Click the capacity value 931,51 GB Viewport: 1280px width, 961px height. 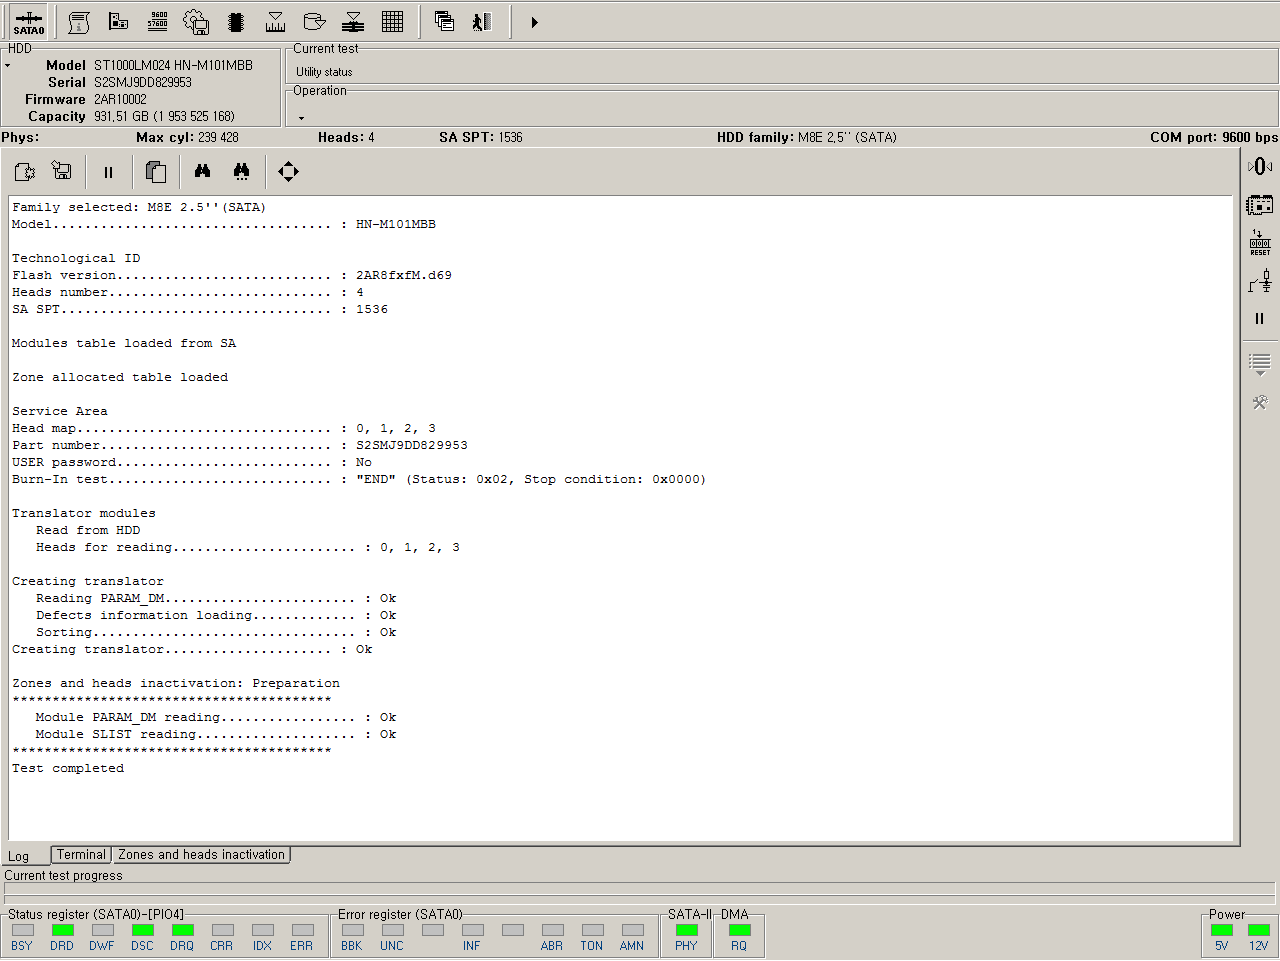(165, 117)
